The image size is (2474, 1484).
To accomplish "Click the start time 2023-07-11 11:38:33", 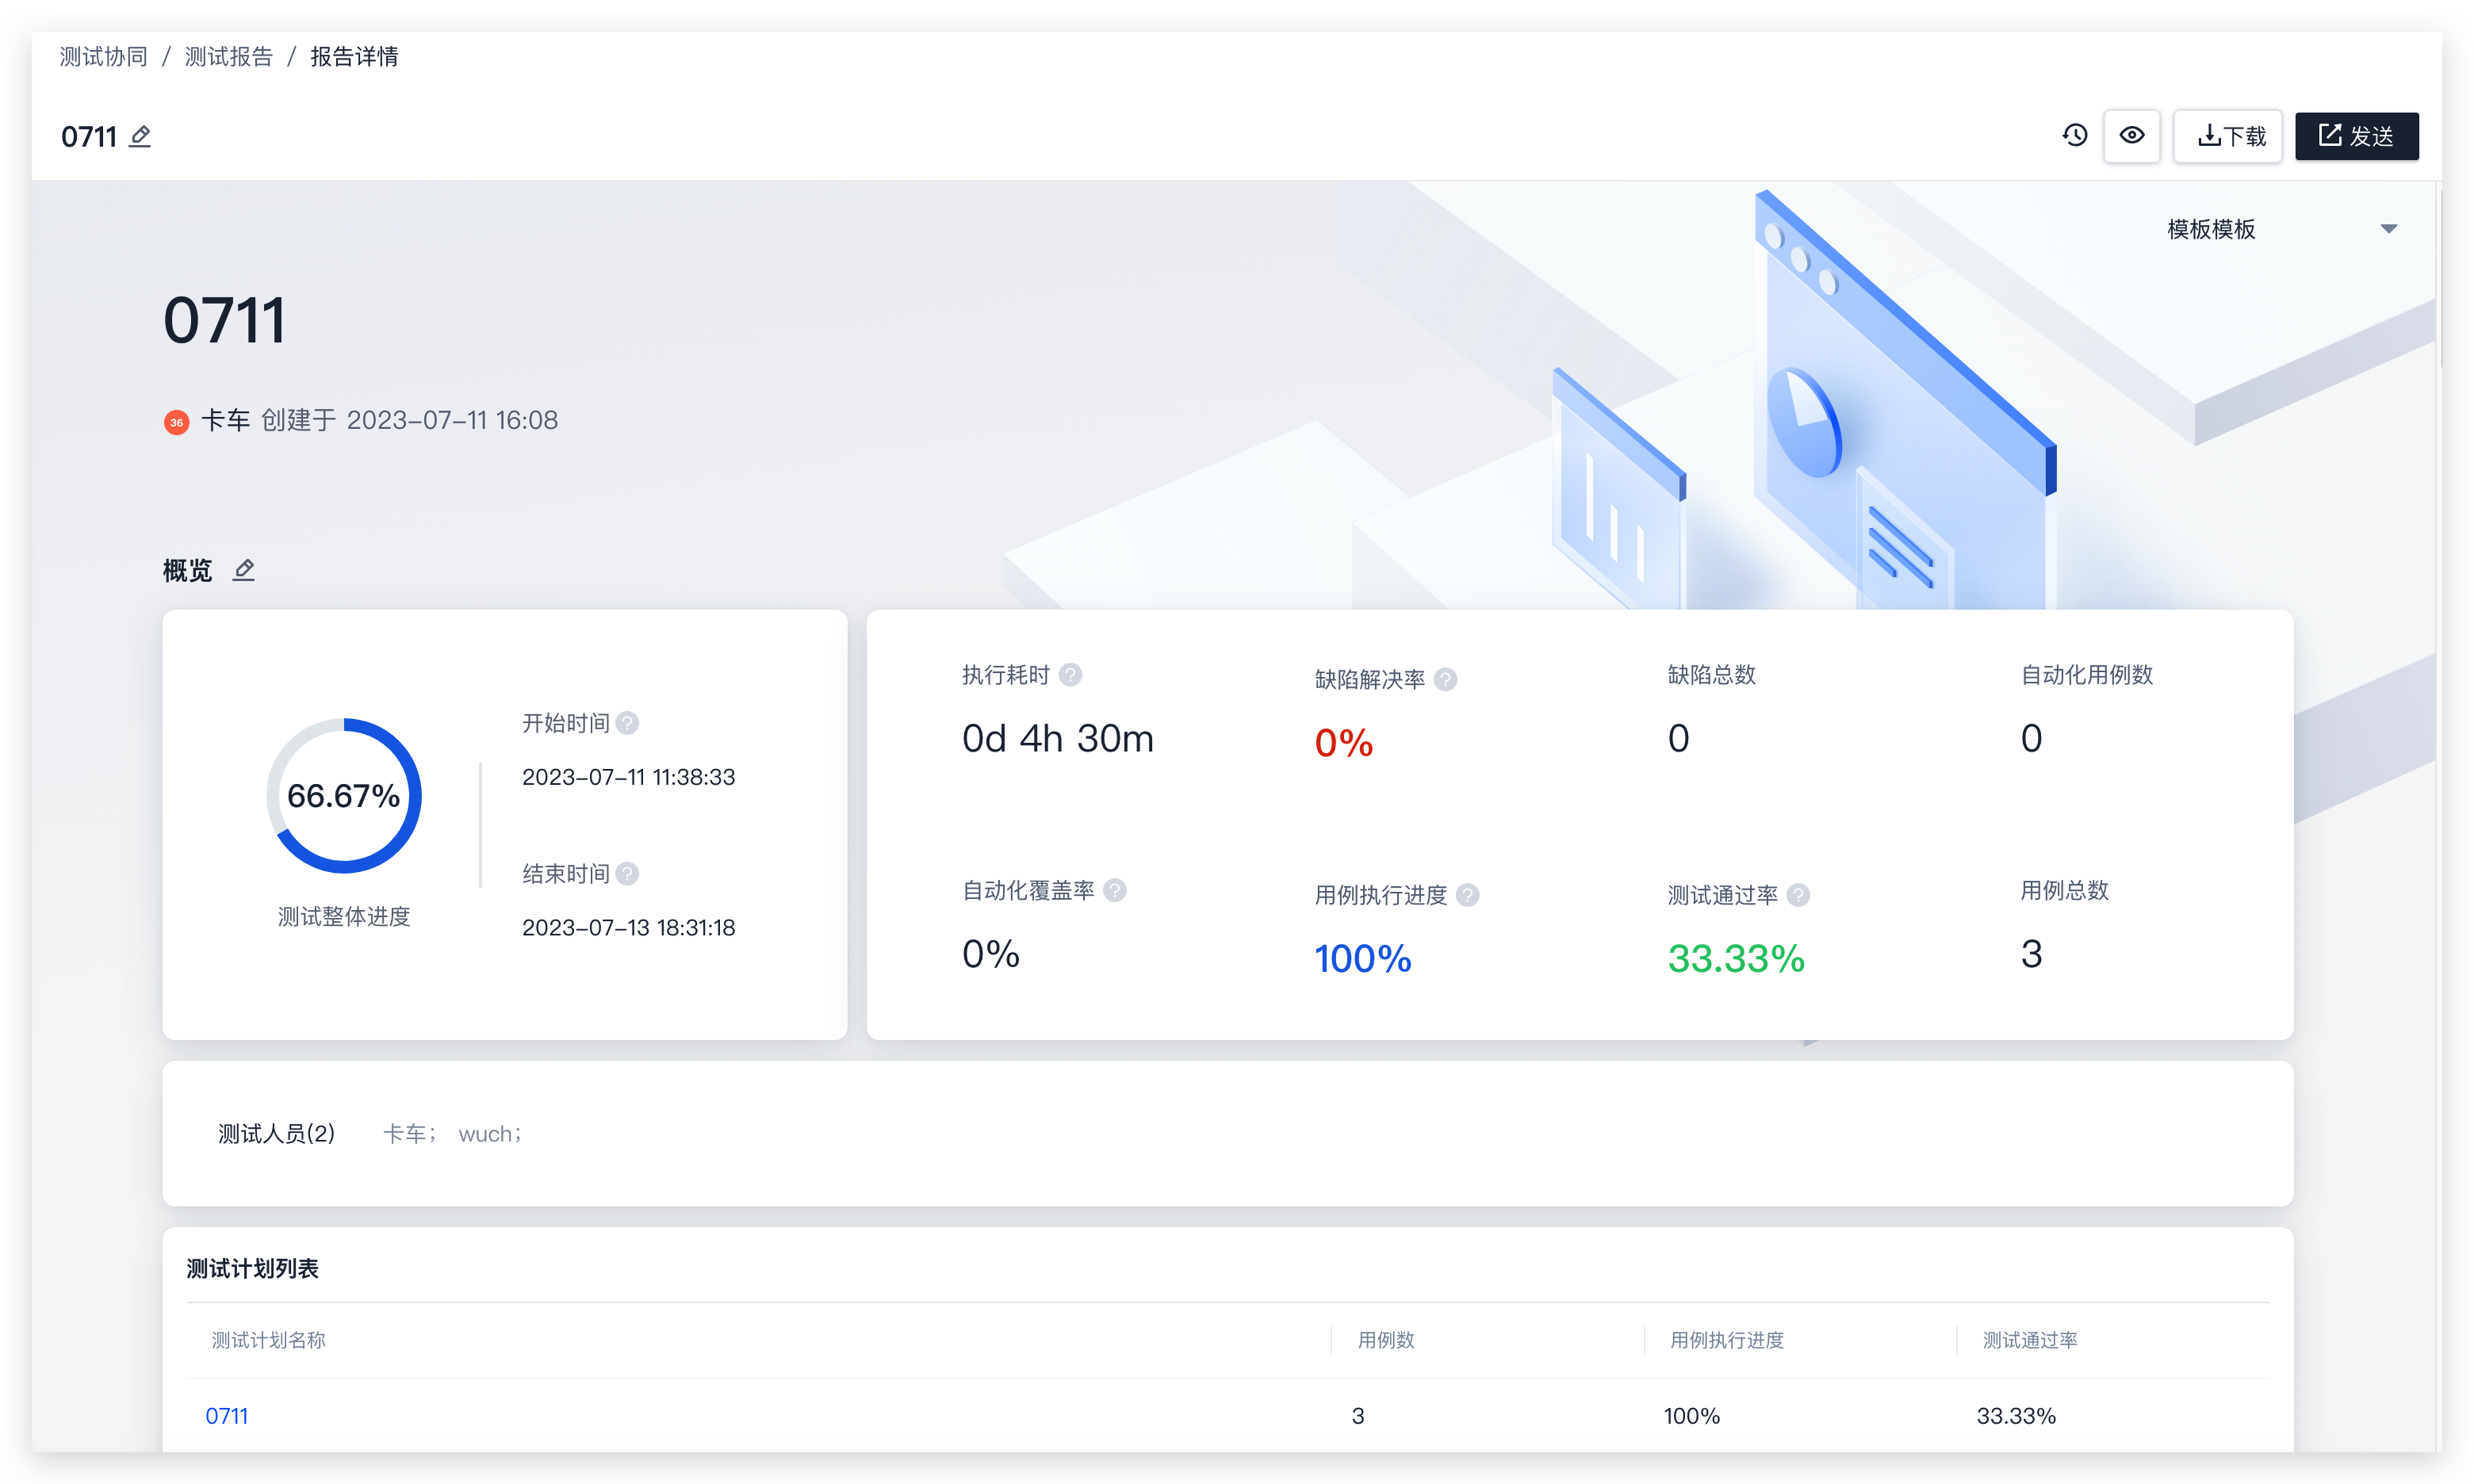I will [628, 777].
